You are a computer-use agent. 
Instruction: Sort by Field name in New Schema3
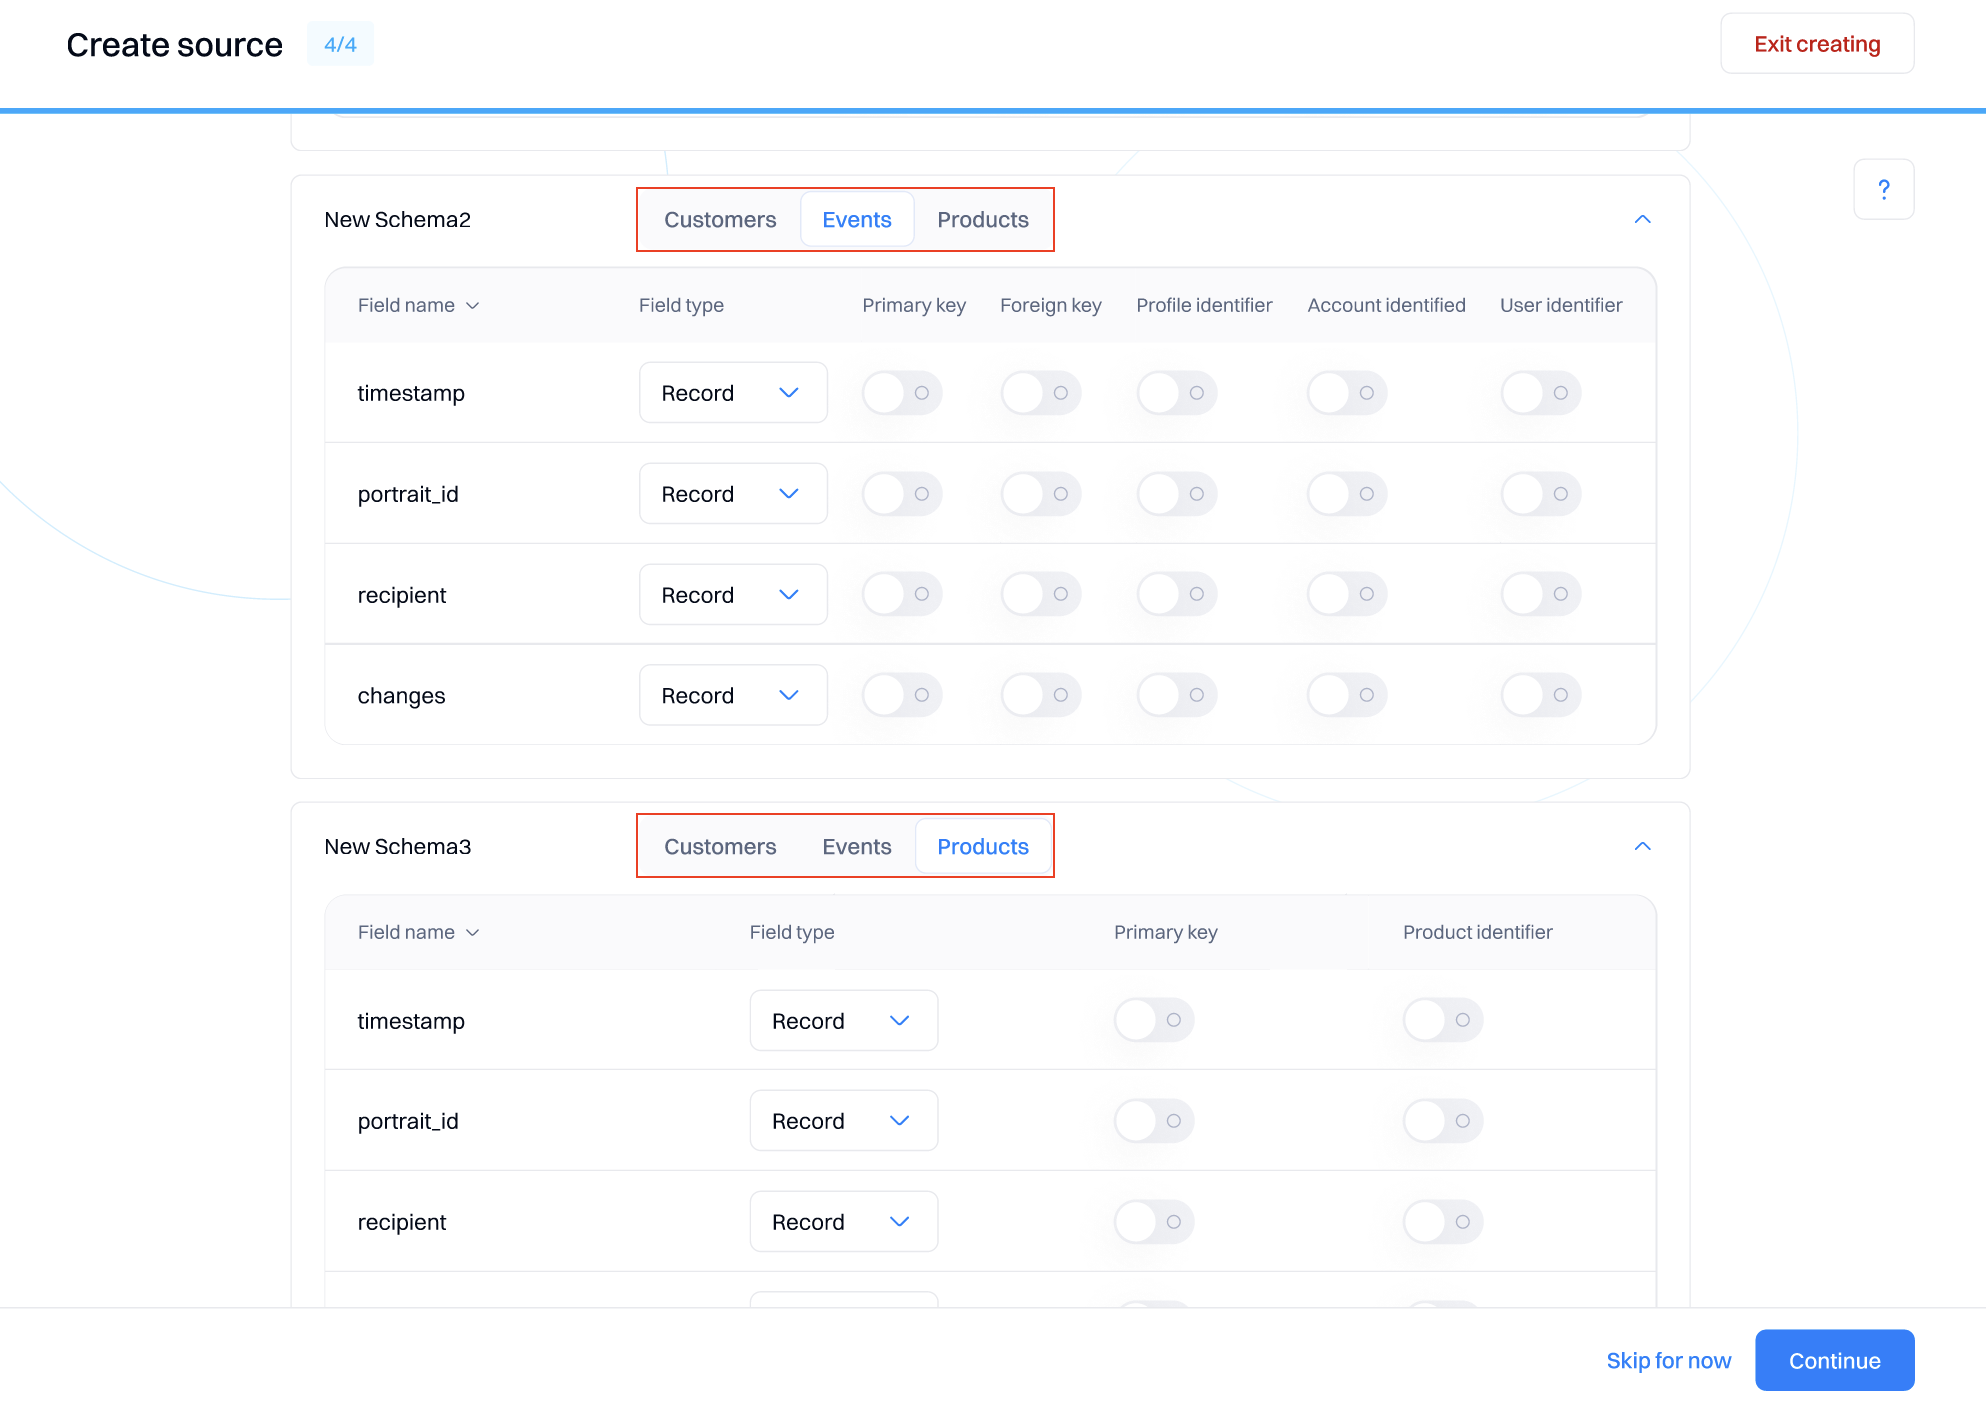[x=418, y=932]
